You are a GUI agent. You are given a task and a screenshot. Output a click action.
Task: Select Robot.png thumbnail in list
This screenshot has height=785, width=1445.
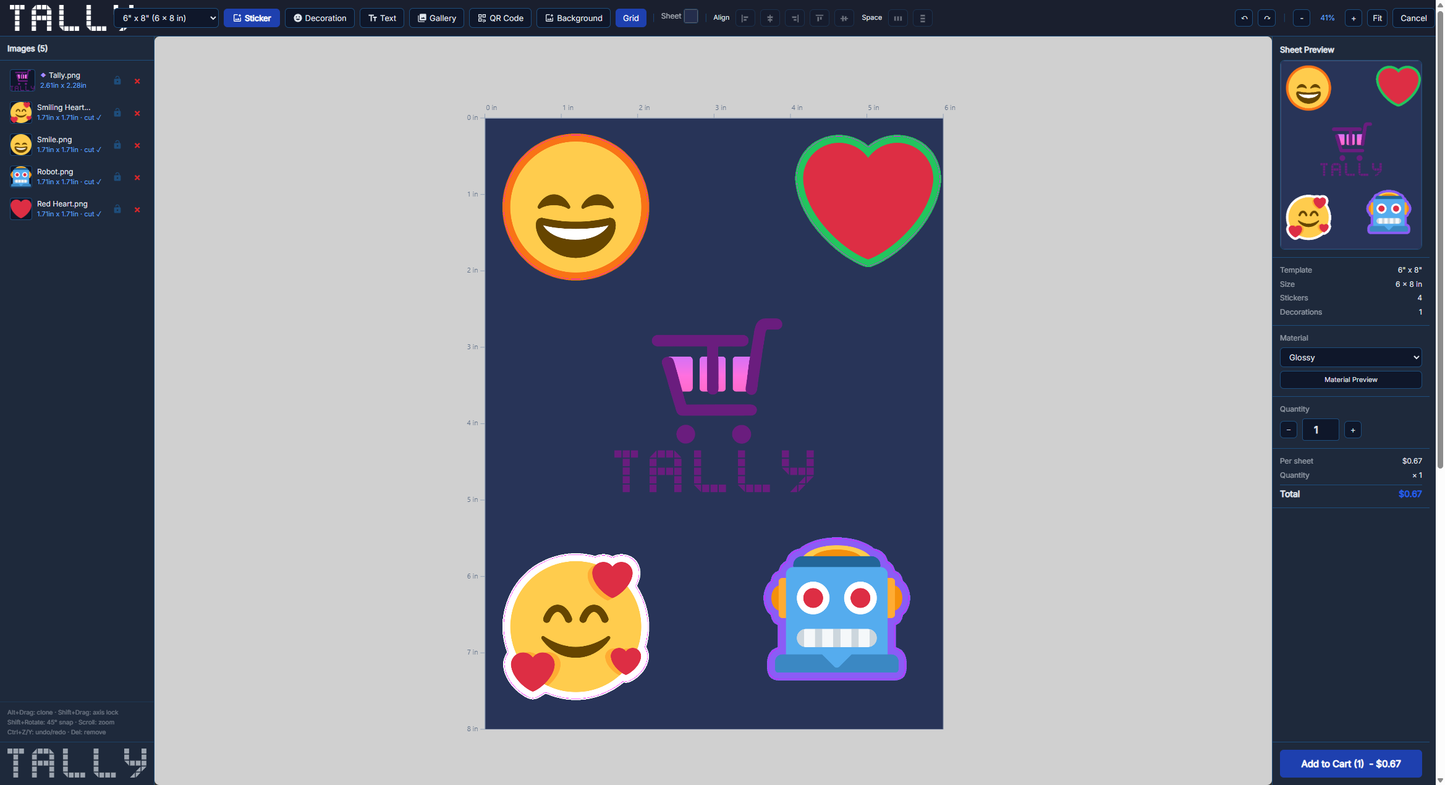(21, 177)
